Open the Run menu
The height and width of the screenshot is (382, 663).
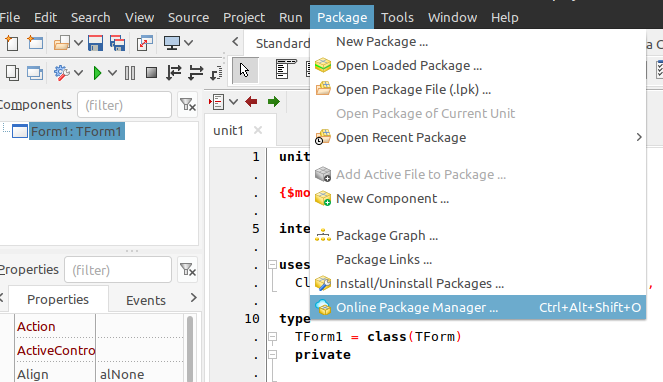[290, 17]
